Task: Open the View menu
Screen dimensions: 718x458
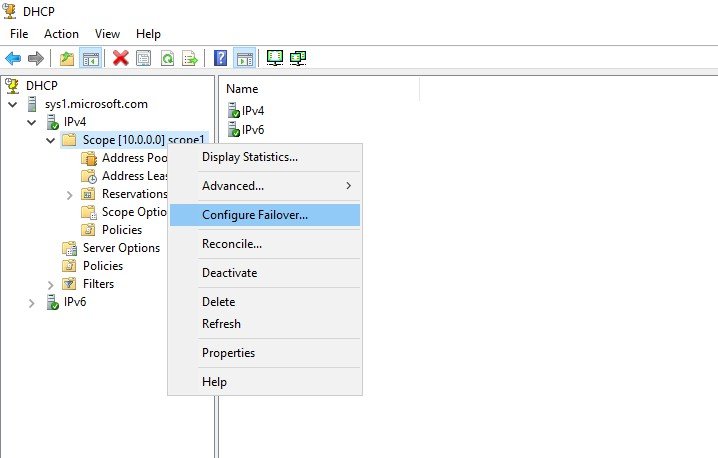Action: 108,34
